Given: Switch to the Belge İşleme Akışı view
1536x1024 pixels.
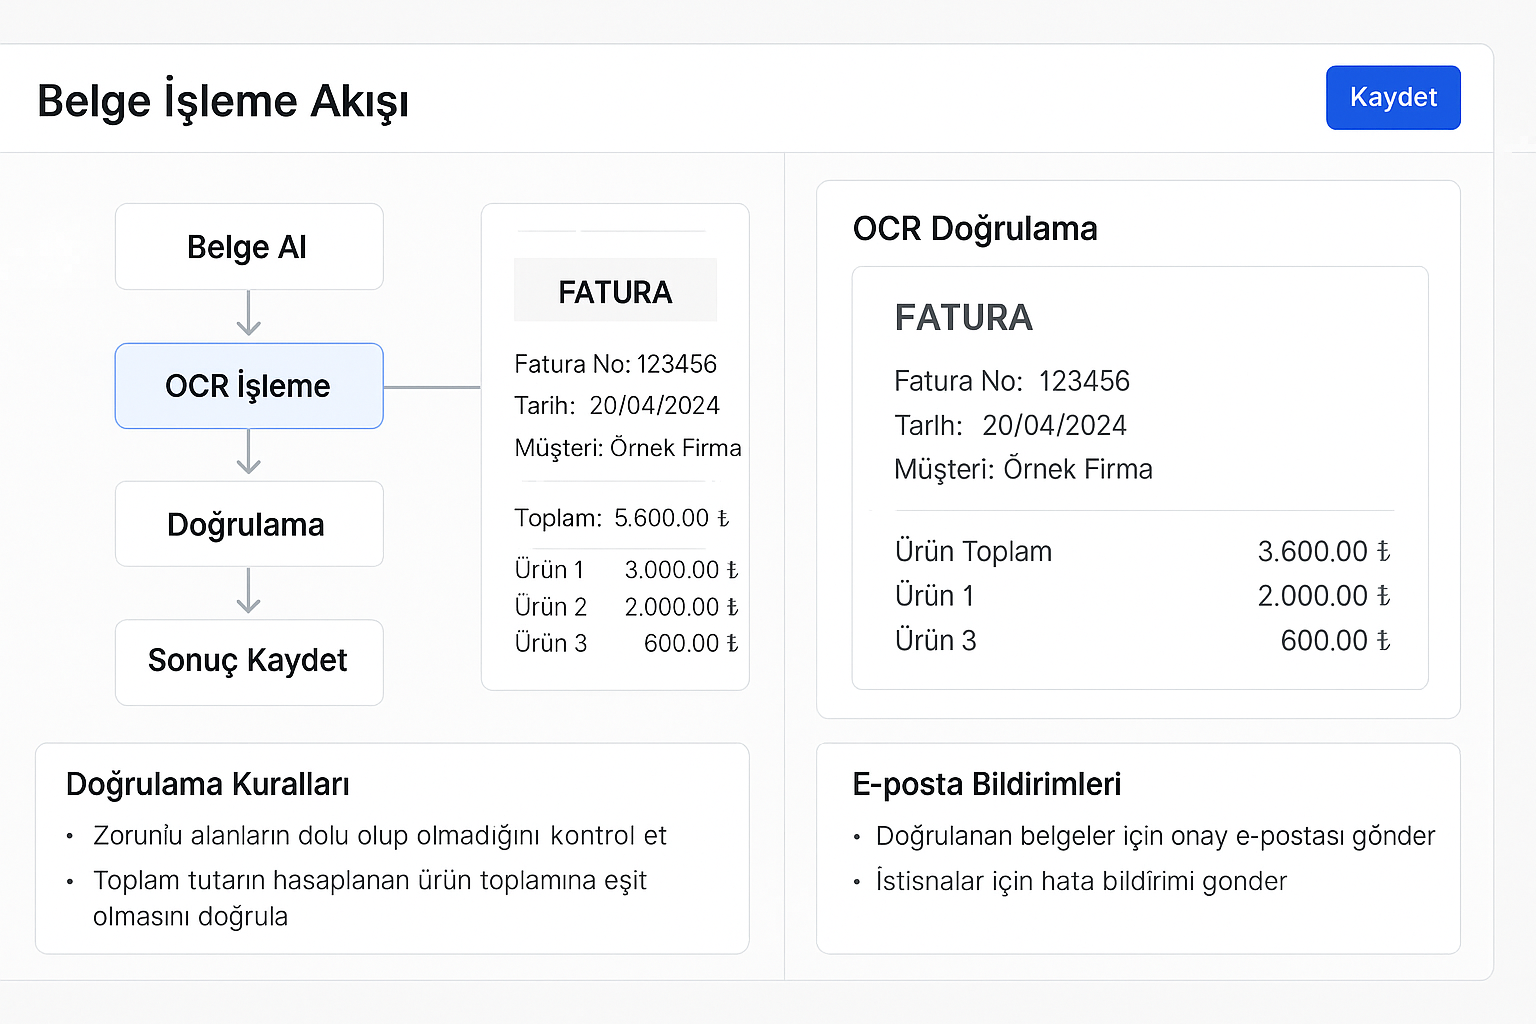Looking at the screenshot, I should pyautogui.click(x=222, y=100).
